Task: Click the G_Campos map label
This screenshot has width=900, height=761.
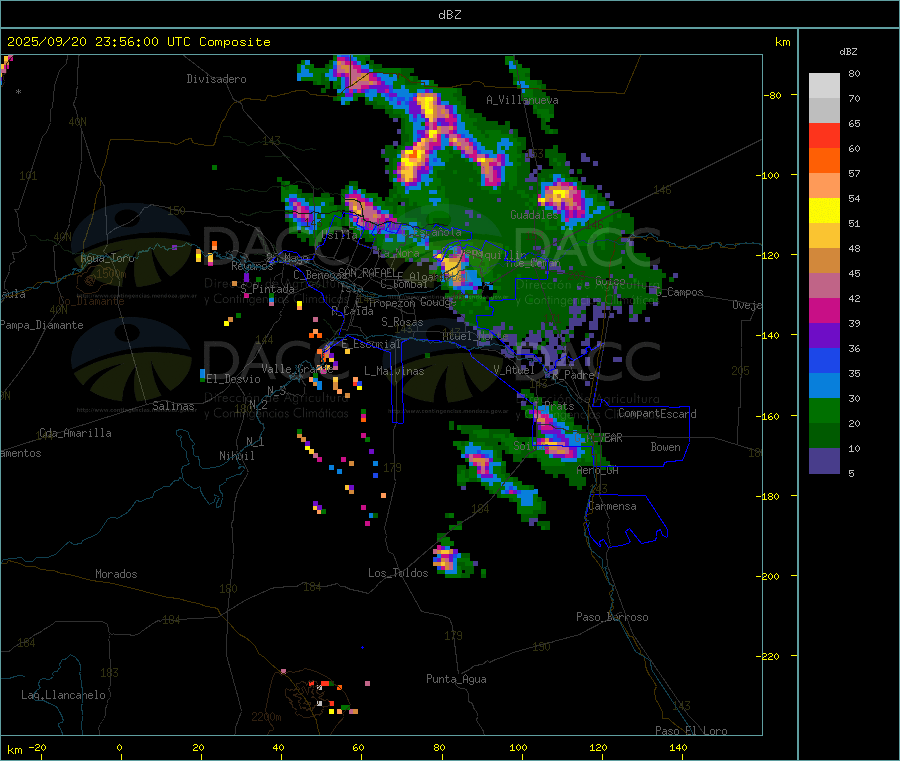Action: click(681, 292)
